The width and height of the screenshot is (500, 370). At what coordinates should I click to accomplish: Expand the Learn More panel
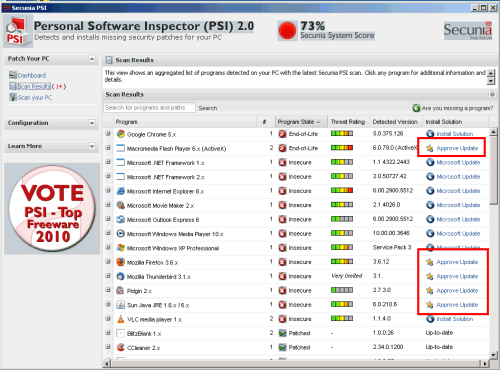(x=92, y=146)
